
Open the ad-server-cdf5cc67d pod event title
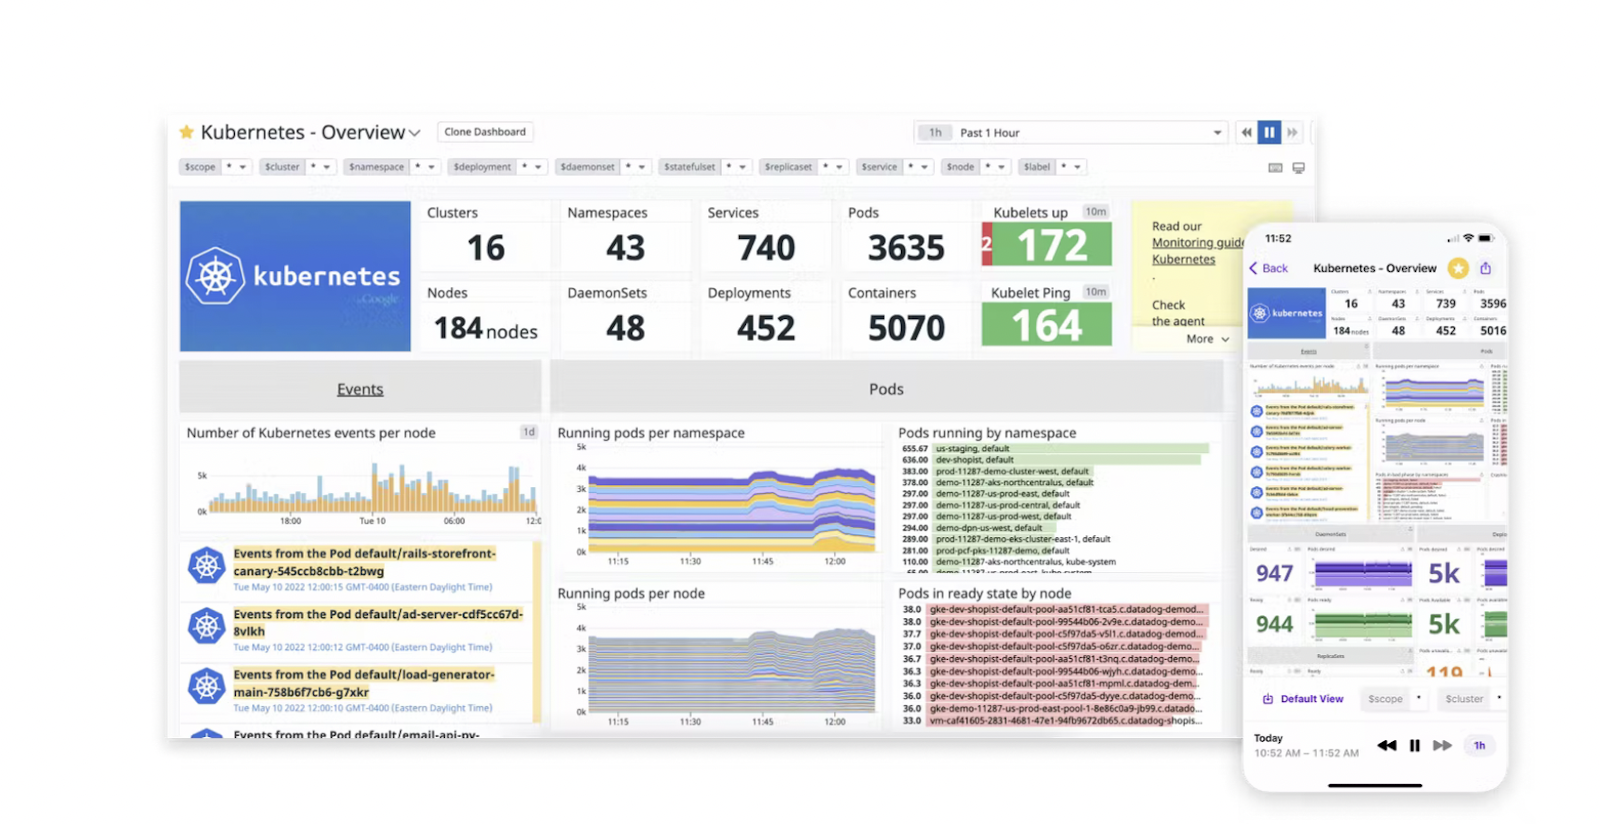pos(378,622)
